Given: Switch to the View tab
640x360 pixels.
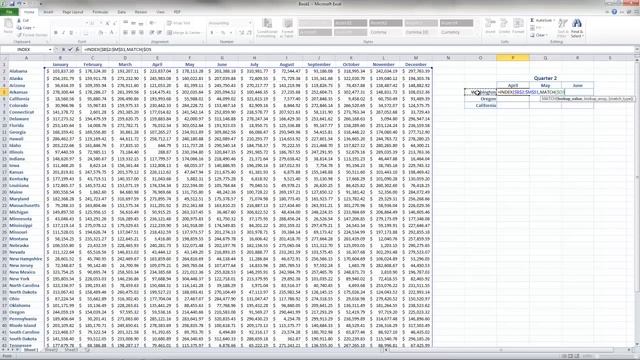Looking at the screenshot, I should tap(160, 12).
